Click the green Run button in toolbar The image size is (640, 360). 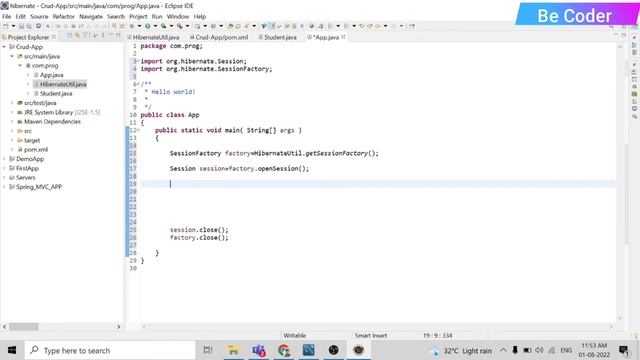[147, 26]
